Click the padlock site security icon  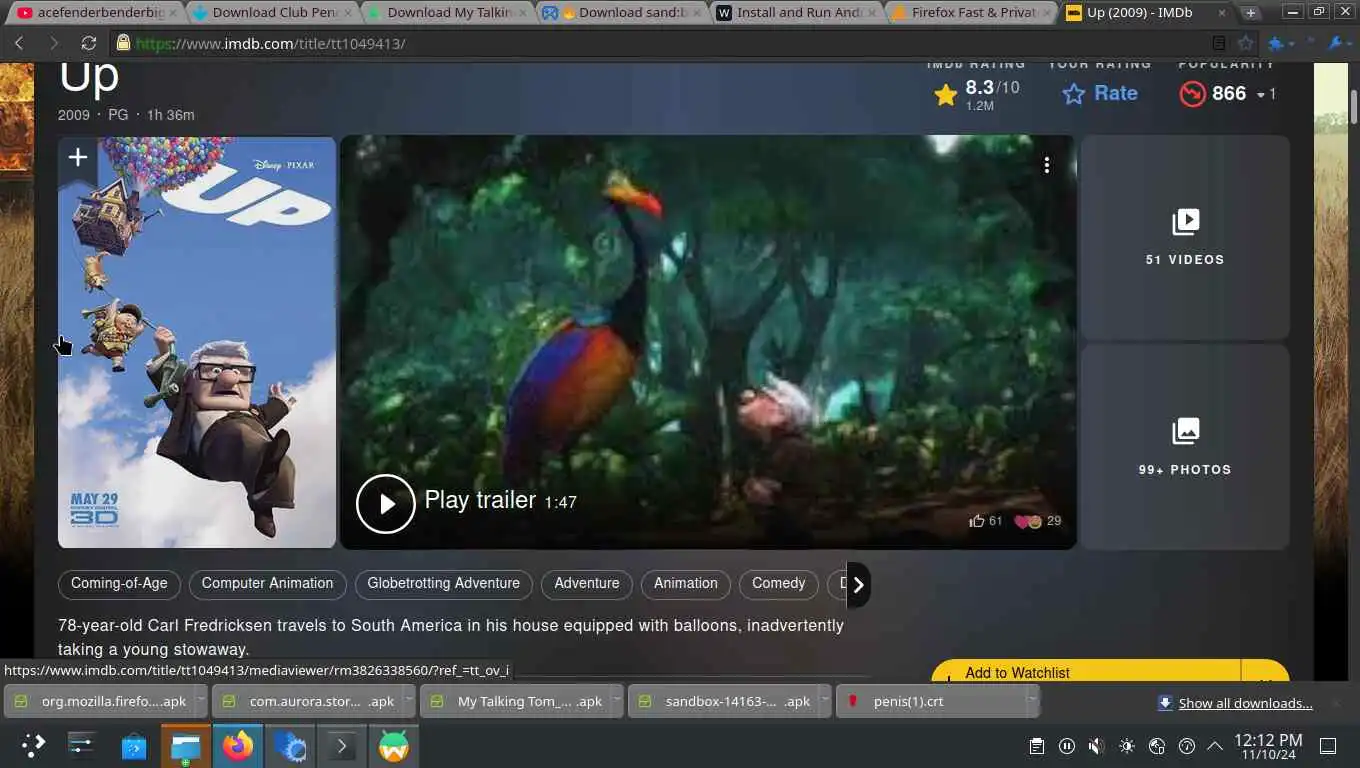123,43
